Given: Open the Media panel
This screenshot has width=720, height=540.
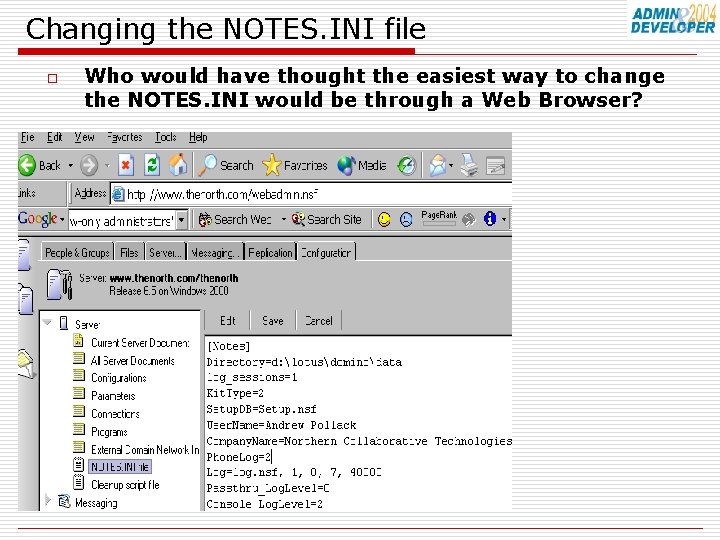Looking at the screenshot, I should (x=362, y=165).
